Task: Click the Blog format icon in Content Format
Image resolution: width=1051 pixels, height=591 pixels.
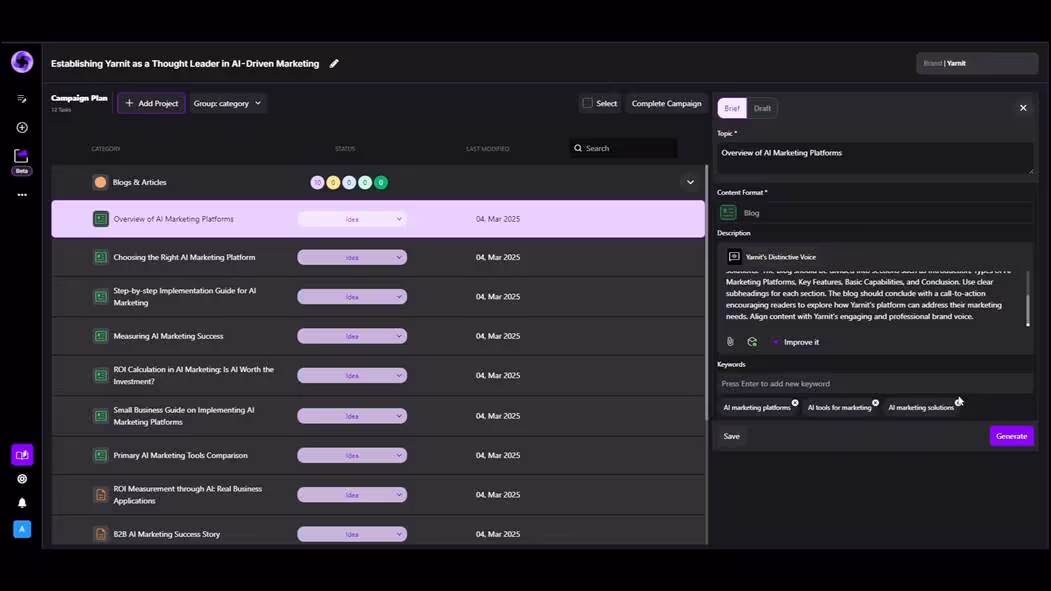Action: [x=729, y=212]
